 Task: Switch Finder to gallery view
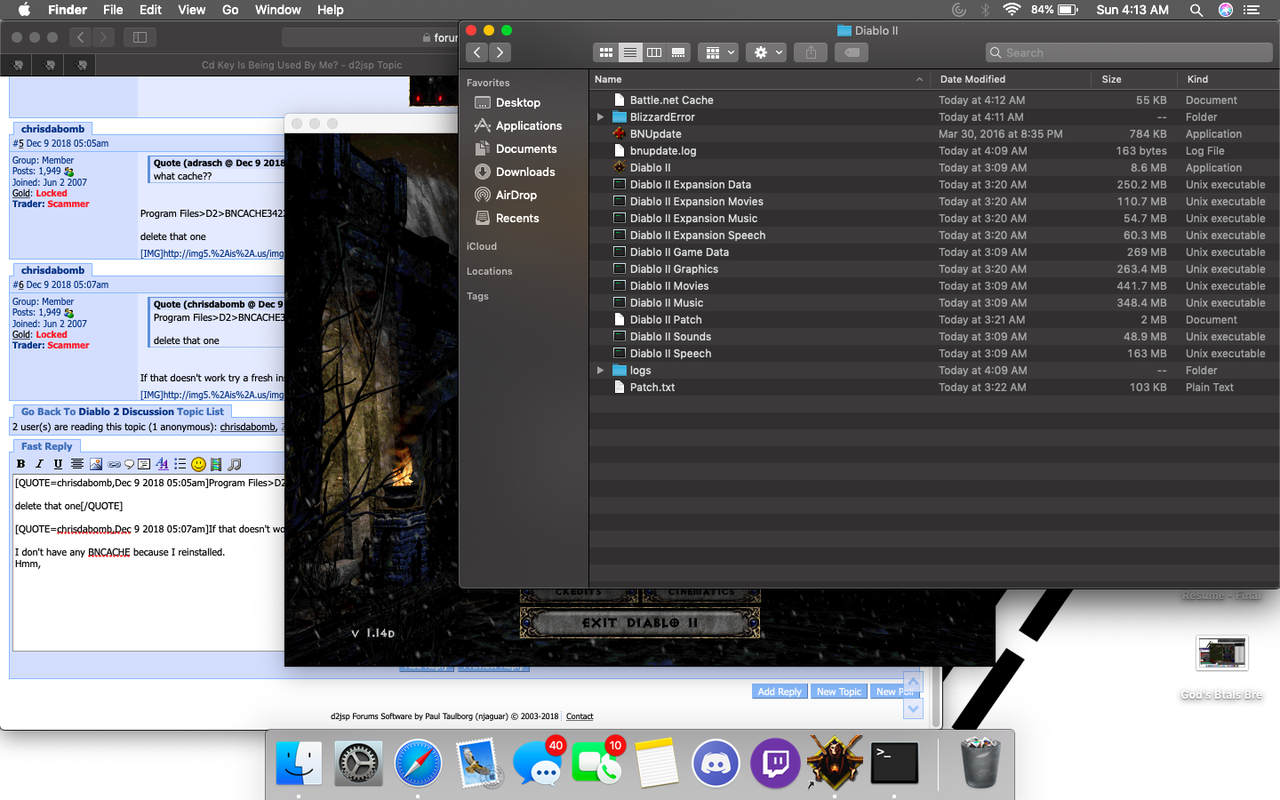[678, 52]
